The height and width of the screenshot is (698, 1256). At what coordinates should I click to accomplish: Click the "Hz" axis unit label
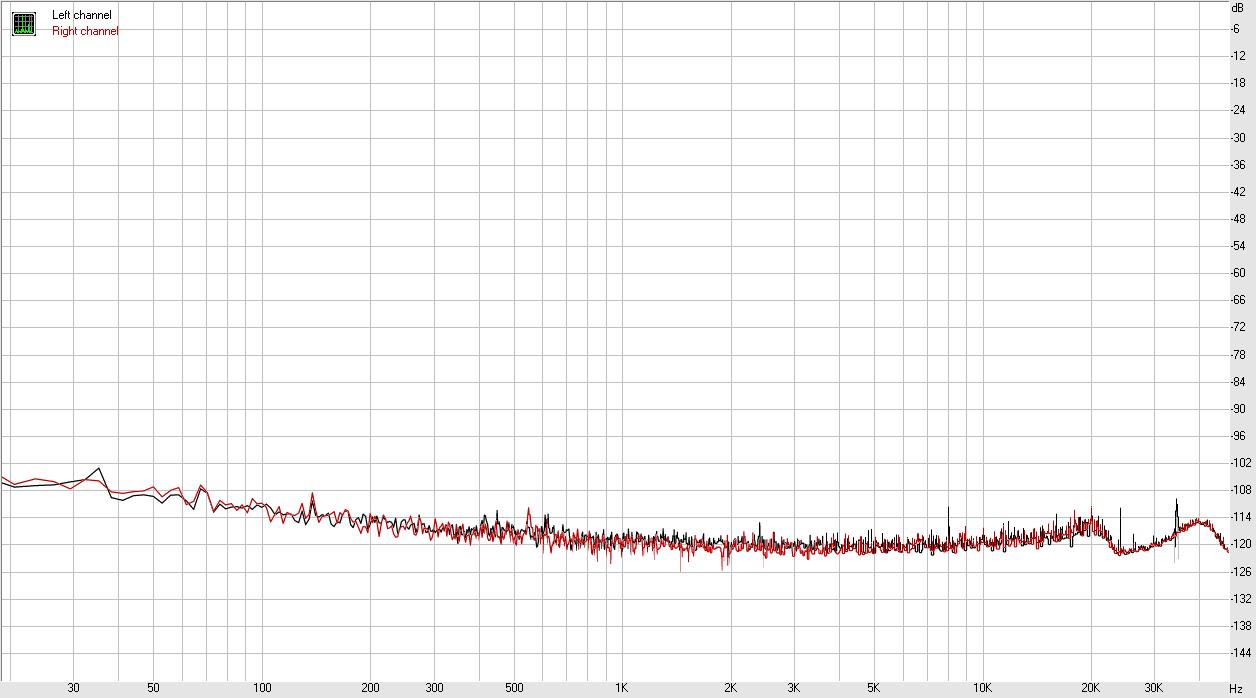pos(1236,689)
